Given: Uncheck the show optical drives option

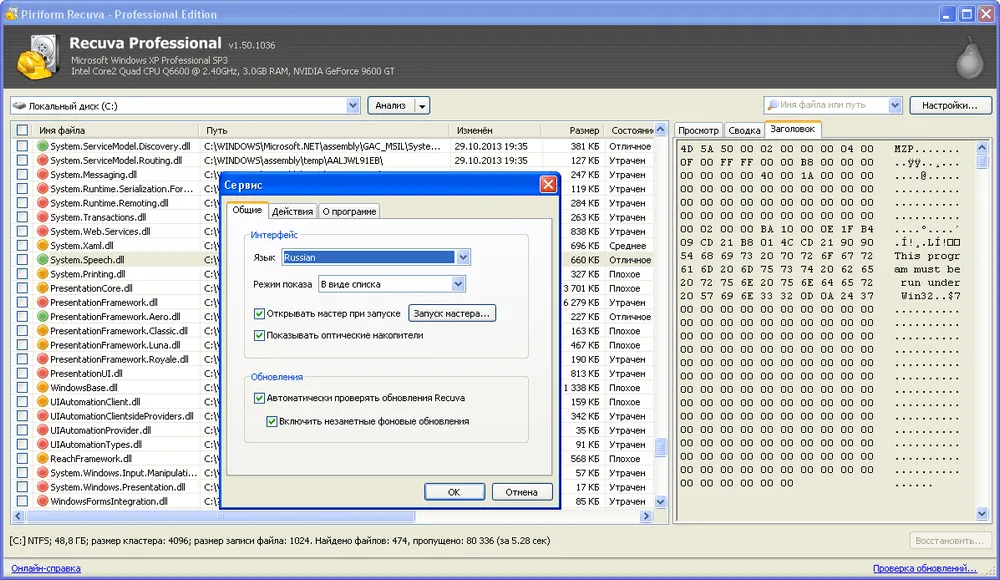Looking at the screenshot, I should pyautogui.click(x=260, y=336).
